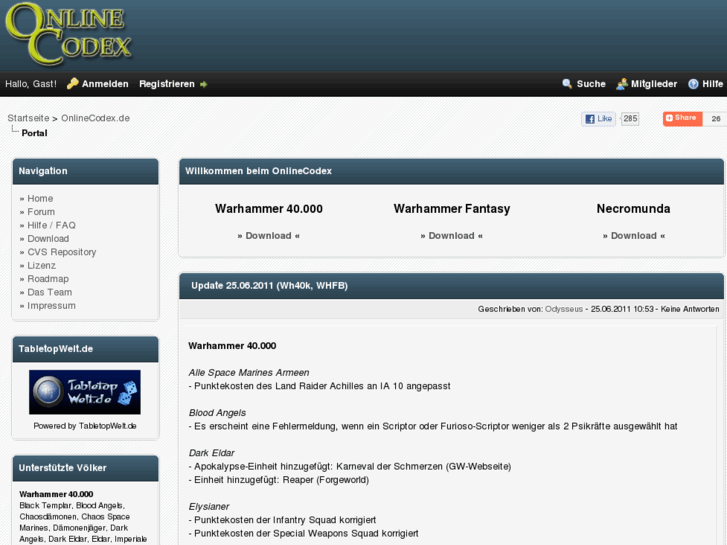This screenshot has width=727, height=545.
Task: Click the Facebook Like button
Action: pos(599,119)
